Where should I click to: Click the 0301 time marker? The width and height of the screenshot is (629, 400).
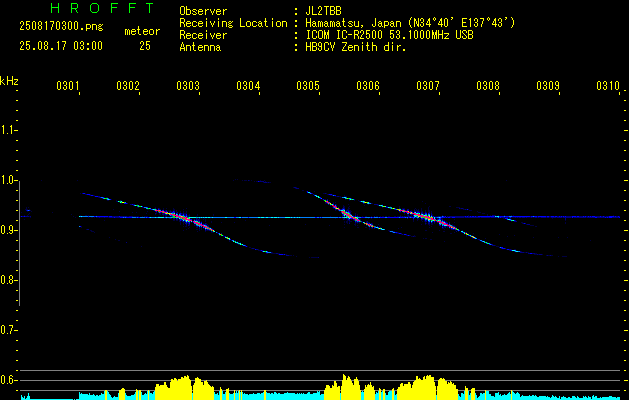click(67, 86)
